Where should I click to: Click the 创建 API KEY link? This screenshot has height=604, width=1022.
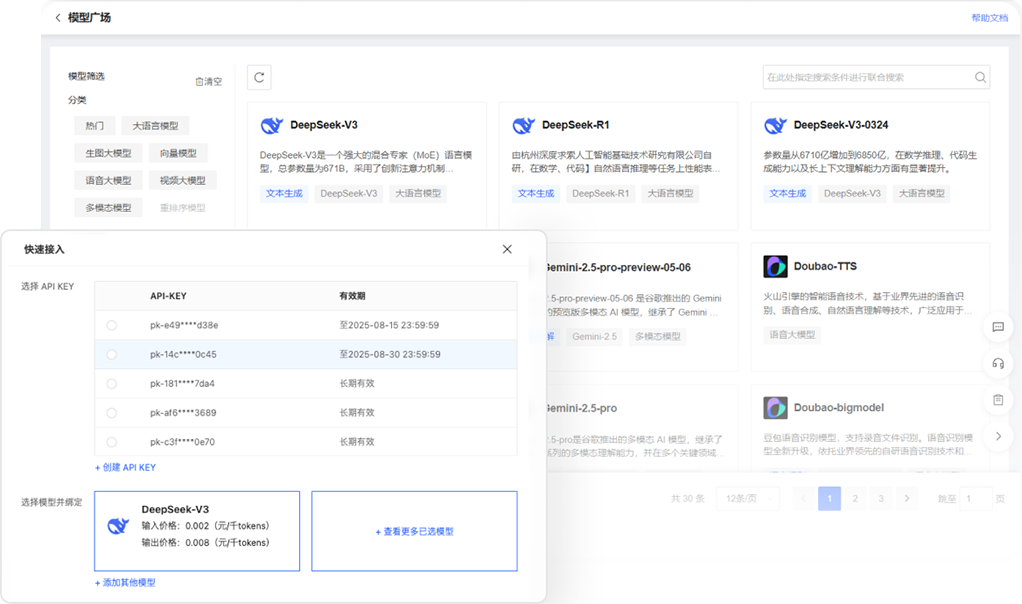point(125,467)
